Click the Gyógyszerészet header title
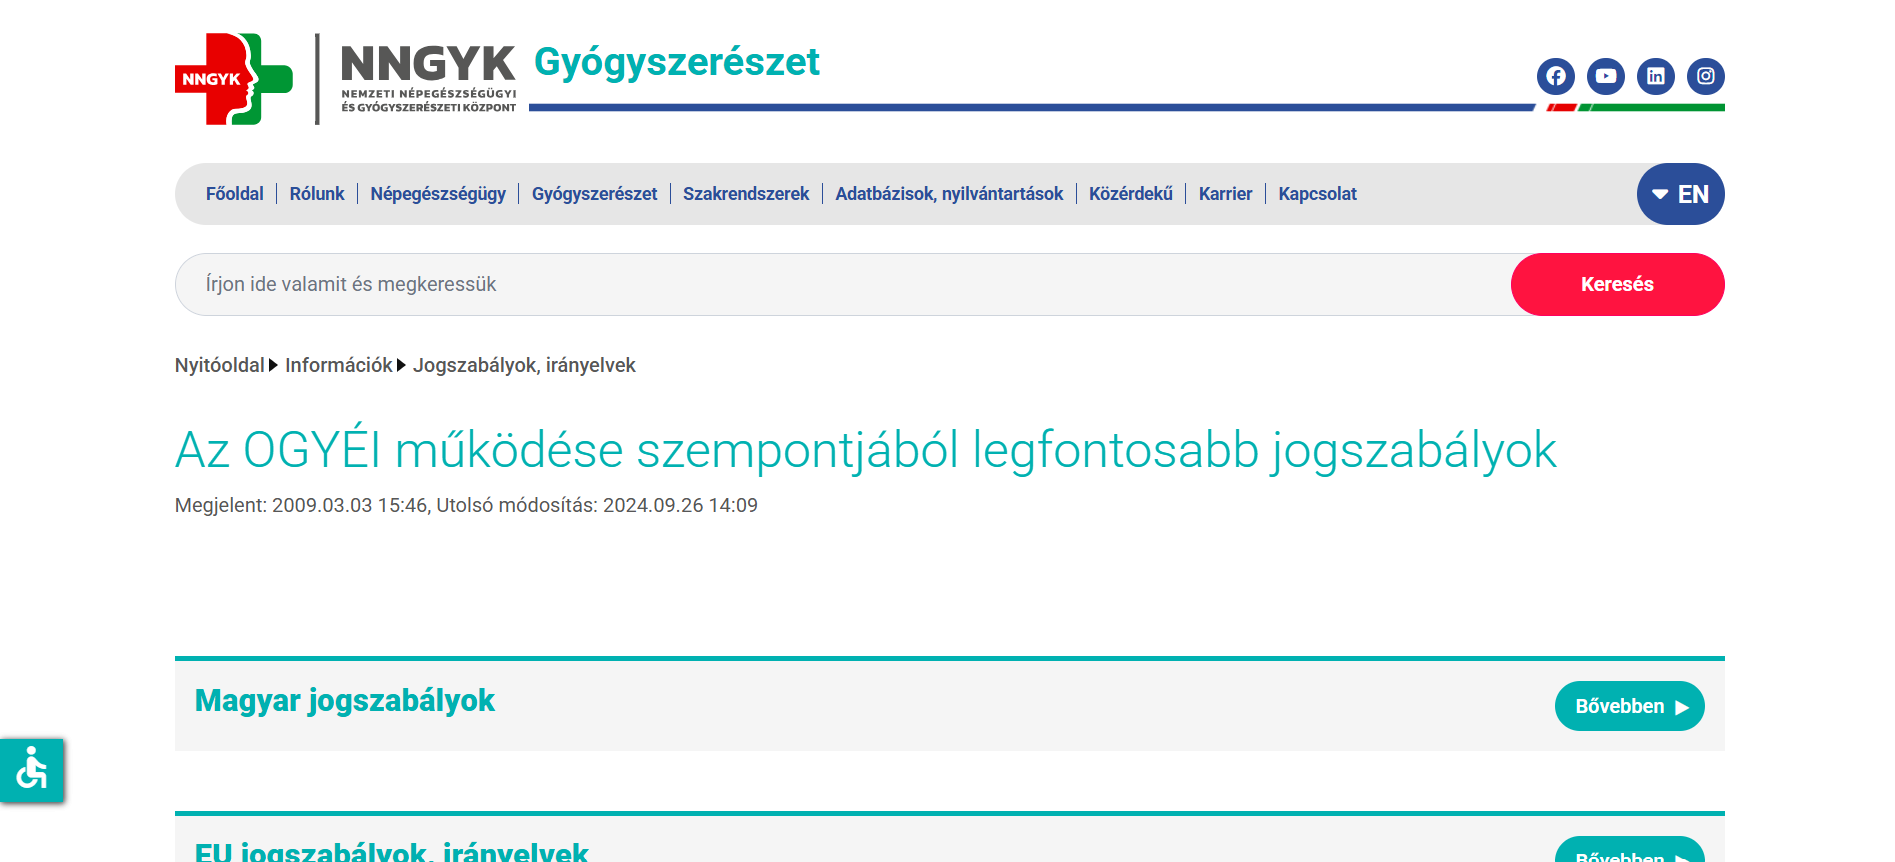This screenshot has width=1895, height=862. point(677,62)
